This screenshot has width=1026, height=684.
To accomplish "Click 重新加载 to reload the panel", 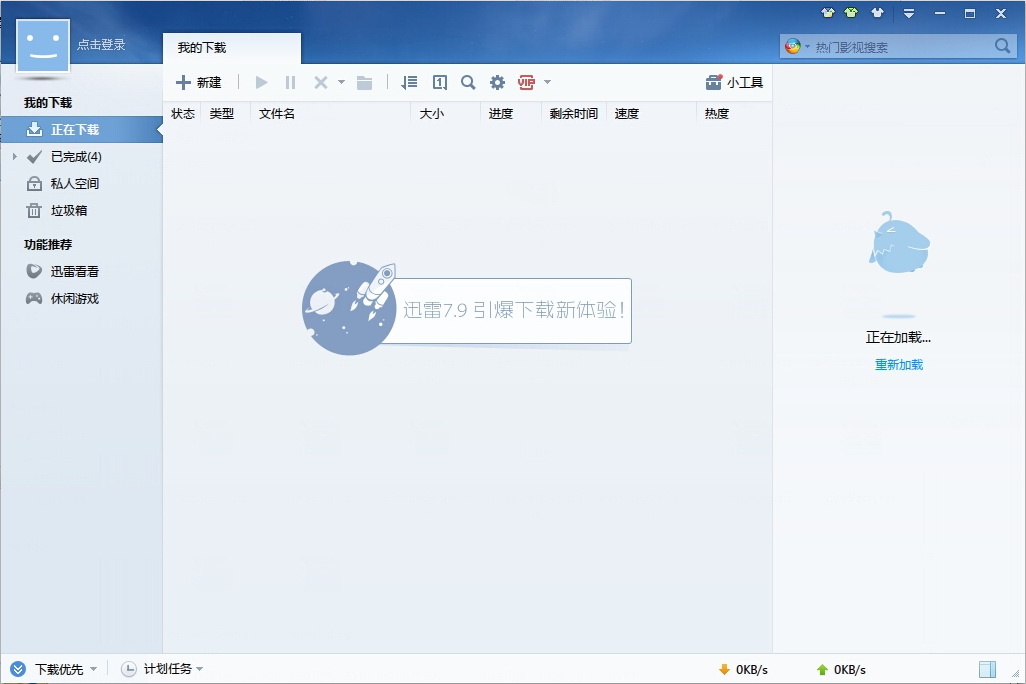I will tap(897, 364).
